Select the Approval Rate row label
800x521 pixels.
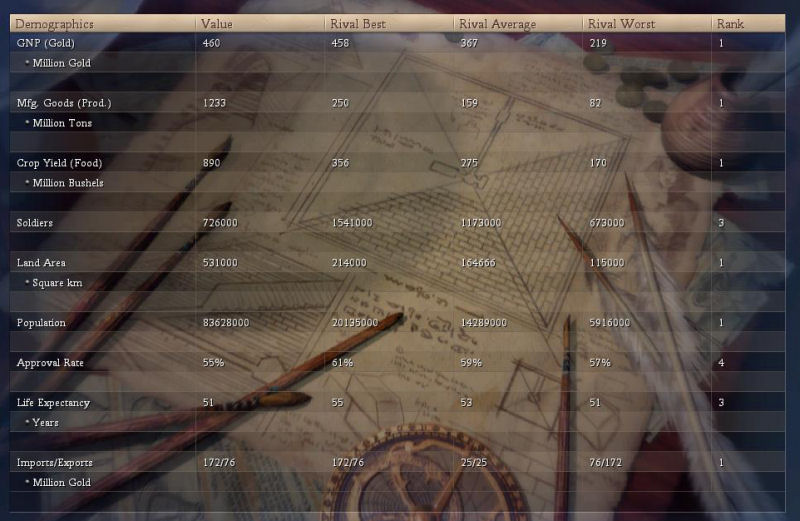(50, 363)
